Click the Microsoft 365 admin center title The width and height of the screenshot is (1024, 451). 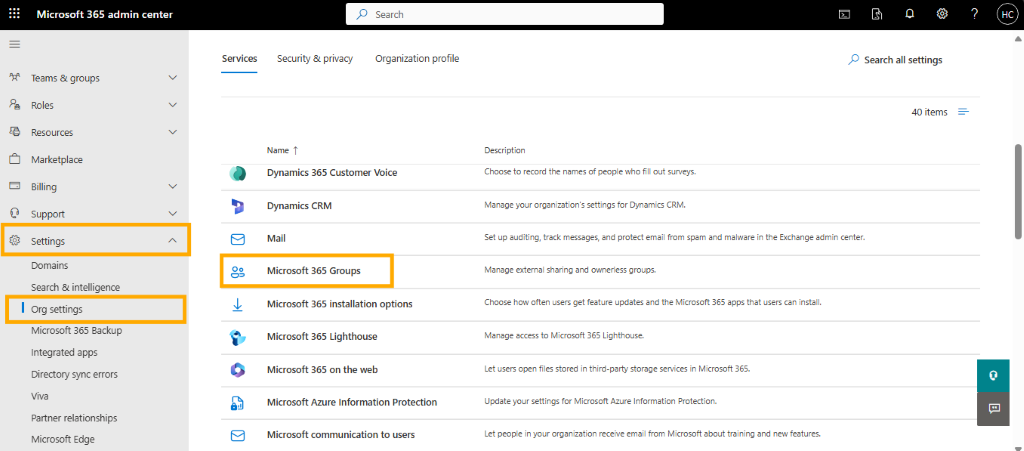104,14
